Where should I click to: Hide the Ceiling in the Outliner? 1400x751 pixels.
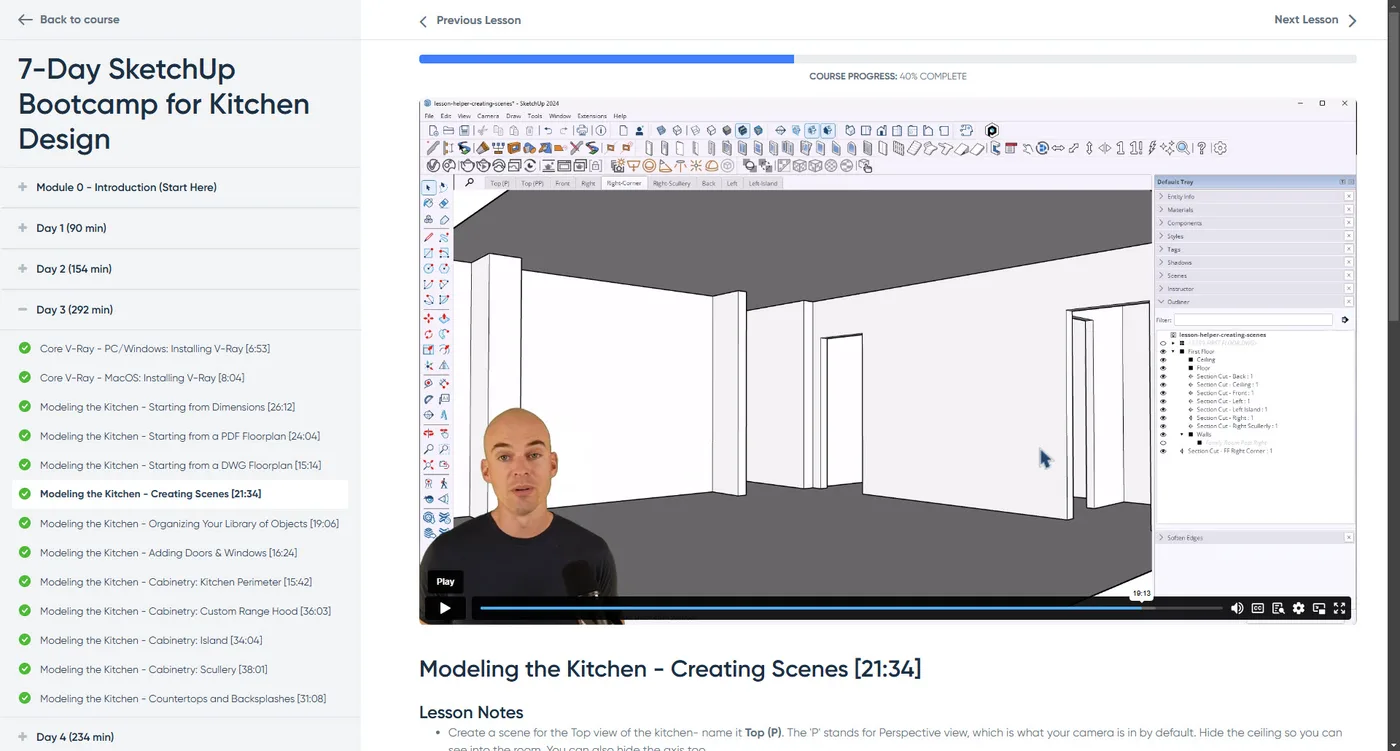pyautogui.click(x=1162, y=359)
